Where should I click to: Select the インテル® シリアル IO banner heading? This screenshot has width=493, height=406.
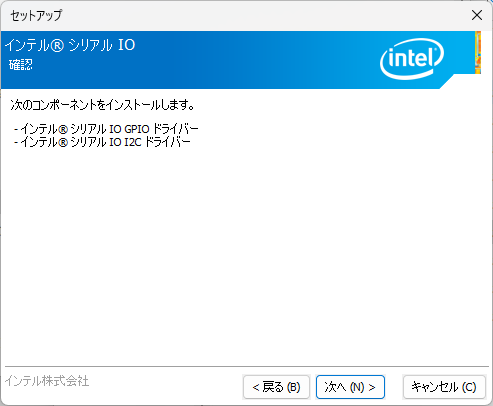click(x=70, y=45)
